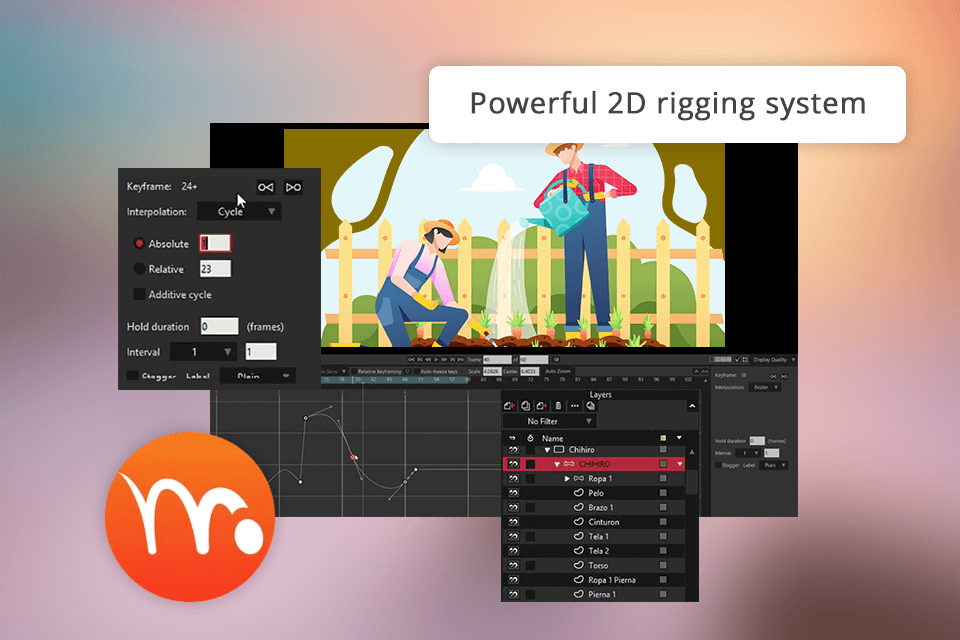Click frame 72 on the timeline ruler
The height and width of the screenshot is (640, 960).
(x=531, y=380)
